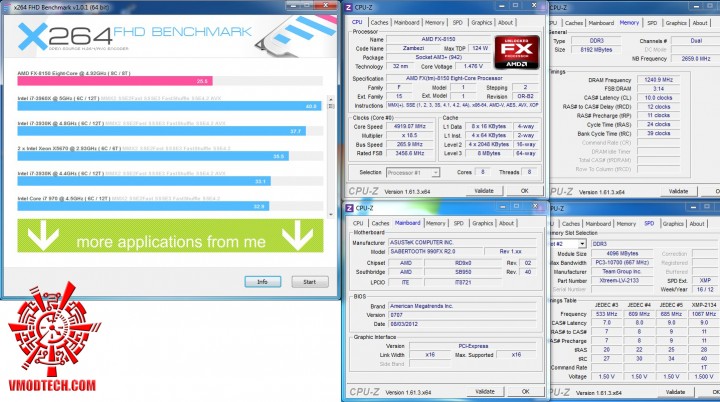Click the Part Number Xtreem-LV-2133
This screenshot has width=720, height=402.
tap(622, 280)
